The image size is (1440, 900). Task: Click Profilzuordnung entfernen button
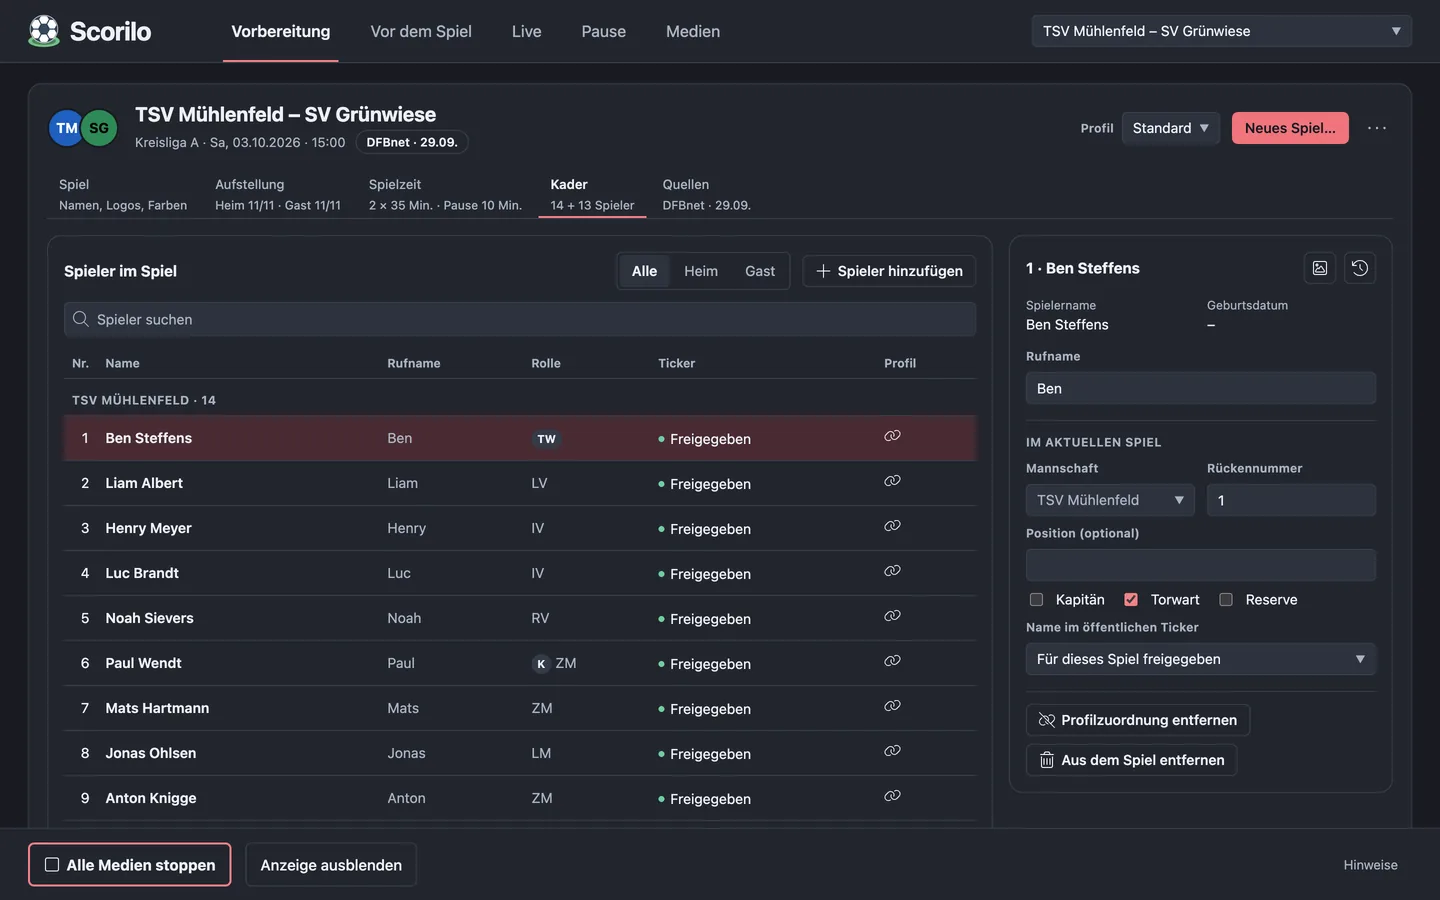click(1138, 720)
